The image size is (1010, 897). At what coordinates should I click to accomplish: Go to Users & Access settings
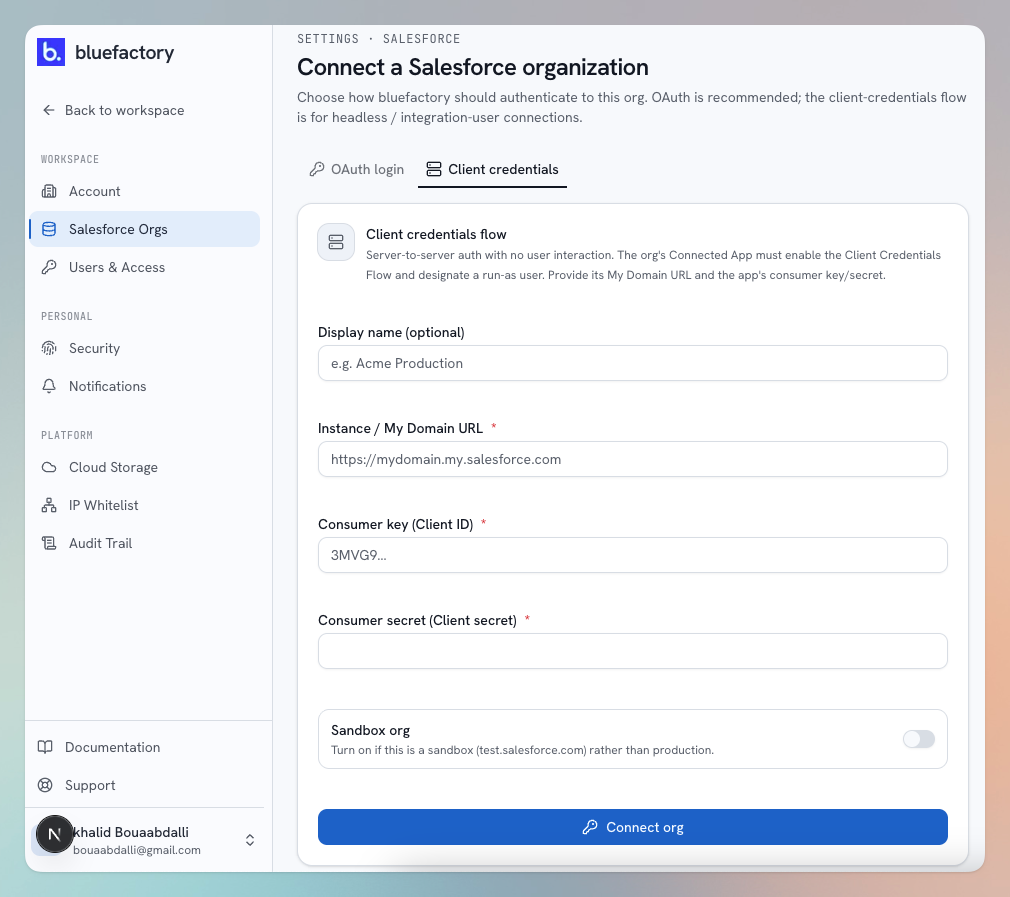tap(145, 267)
